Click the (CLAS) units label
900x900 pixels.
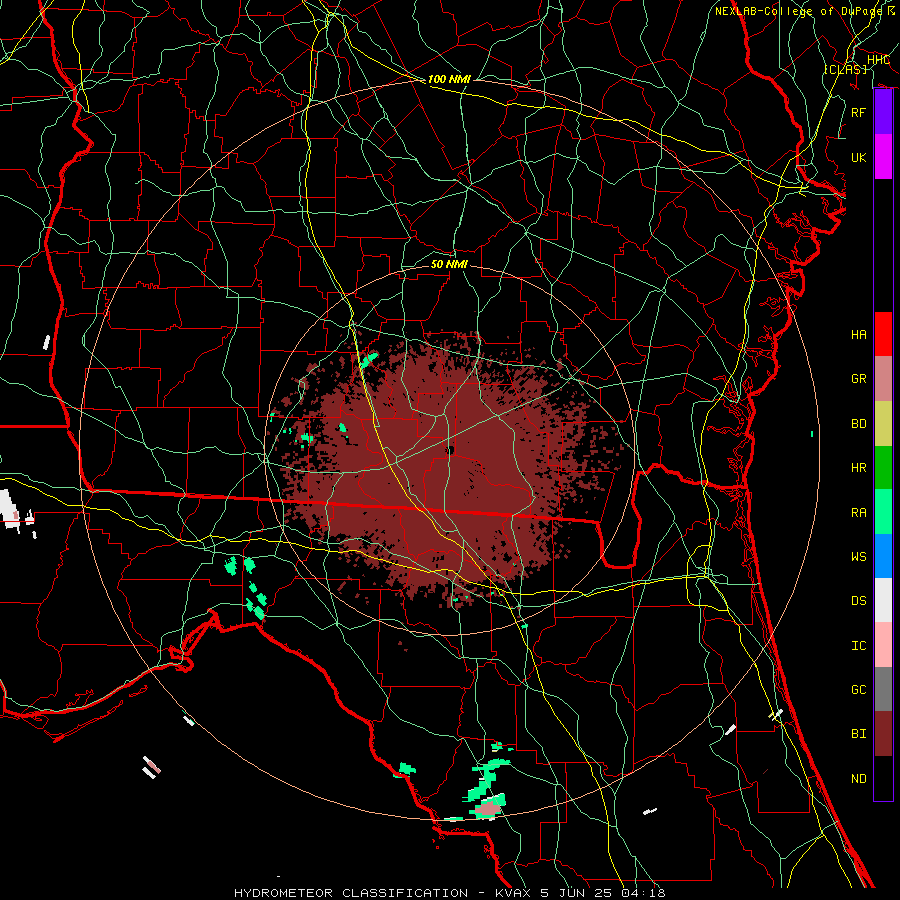pyautogui.click(x=845, y=69)
